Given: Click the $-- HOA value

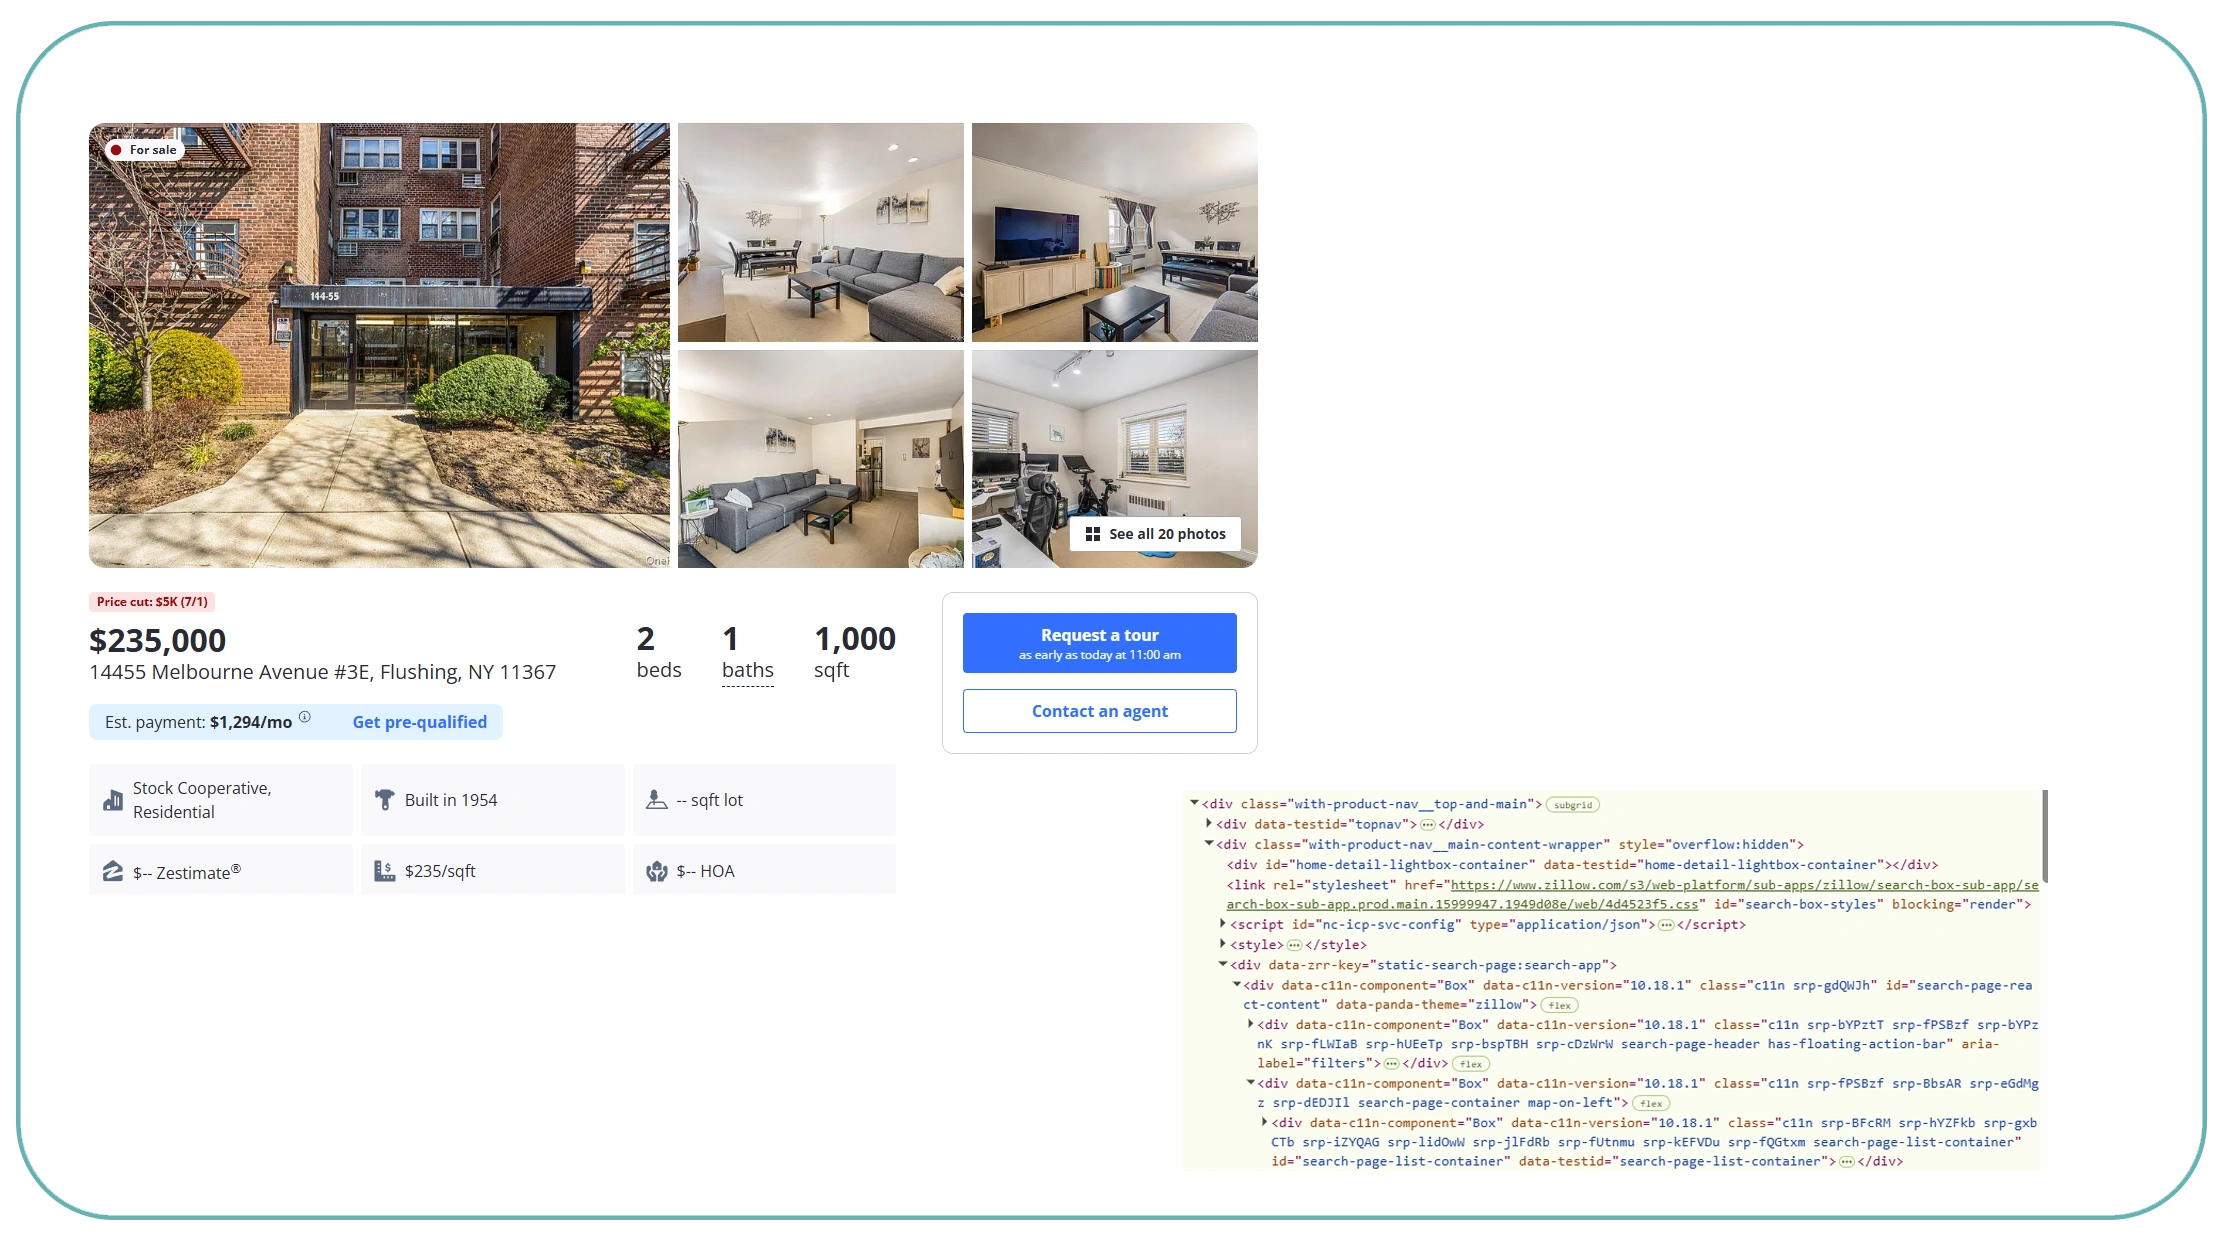Looking at the screenshot, I should [705, 871].
